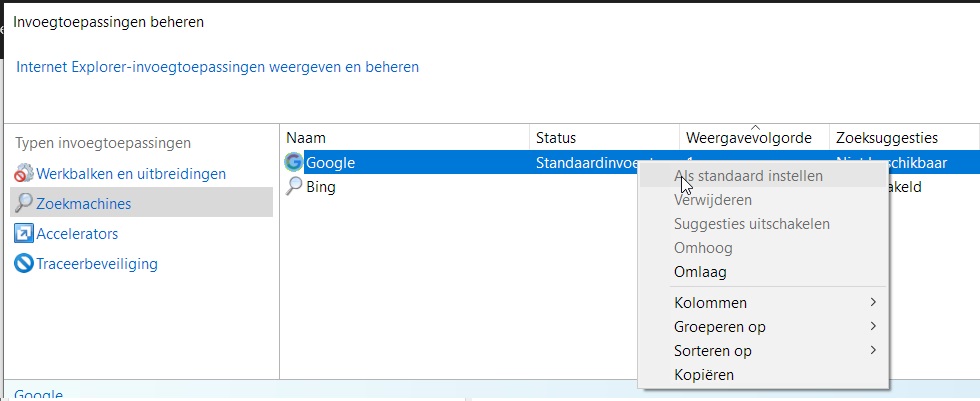Viewport: 980px width, 401px height.
Task: Click the Accelerators arrow icon
Action: coord(24,234)
